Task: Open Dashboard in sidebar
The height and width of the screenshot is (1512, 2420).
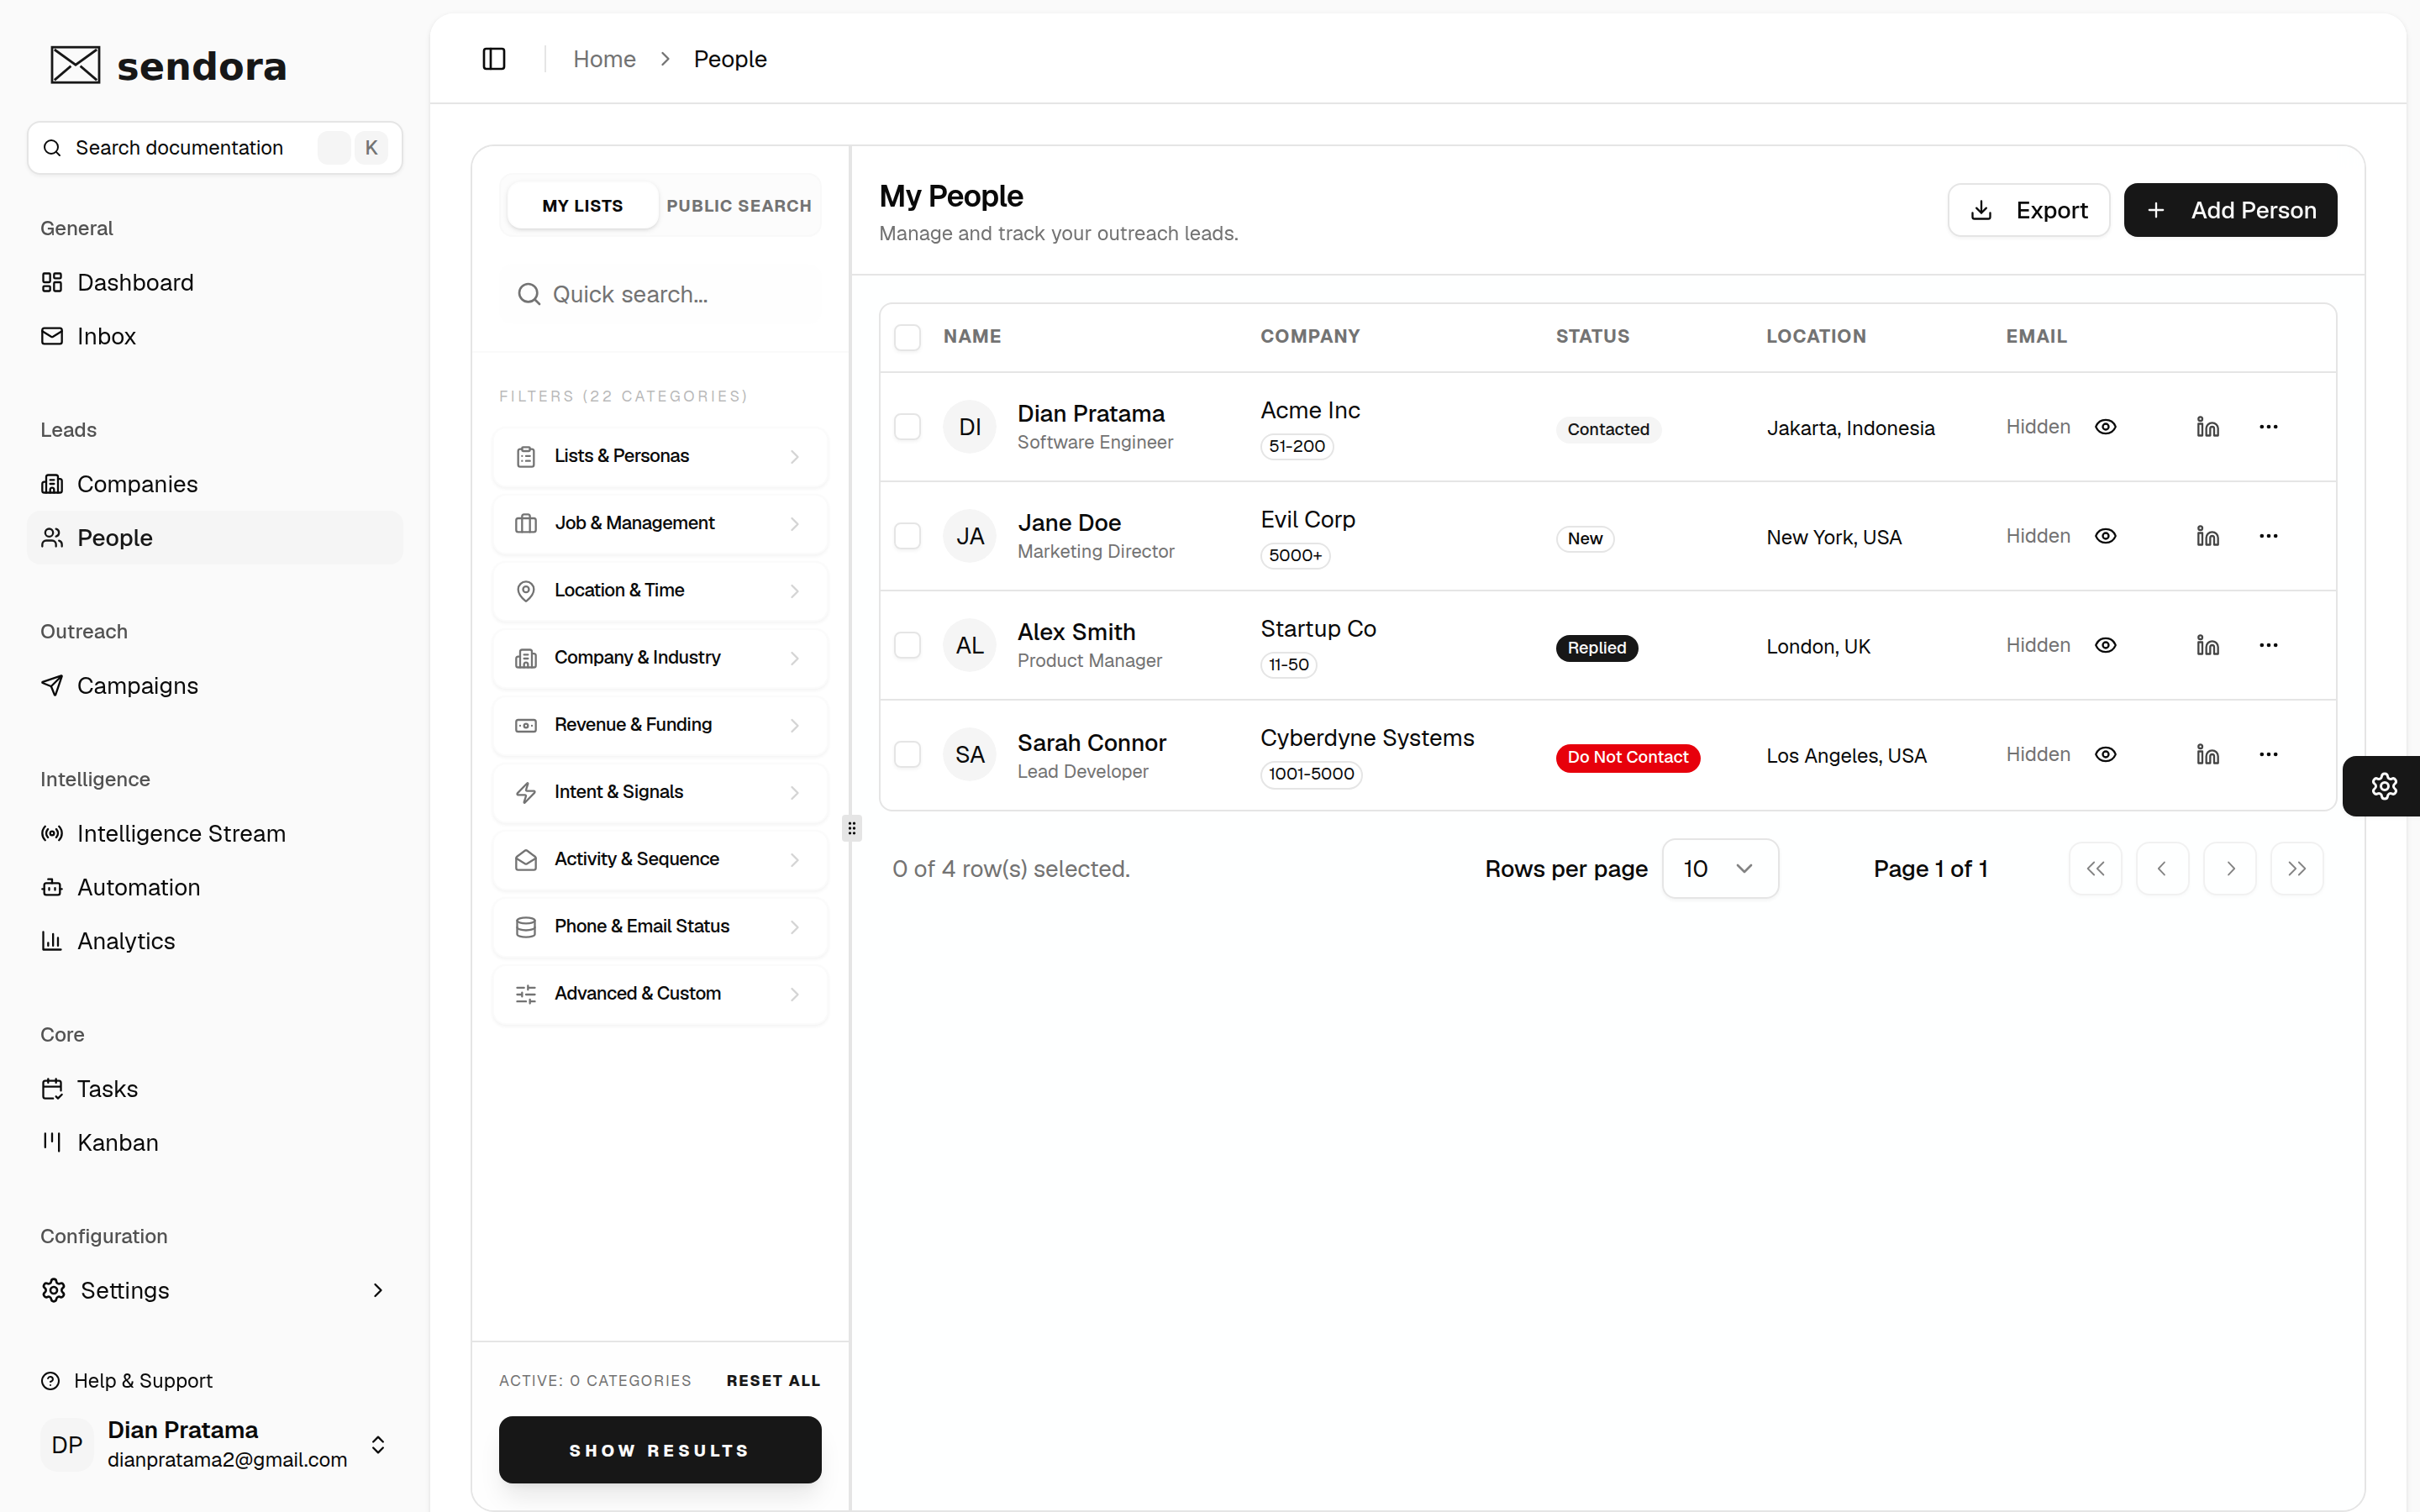Action: (x=215, y=282)
